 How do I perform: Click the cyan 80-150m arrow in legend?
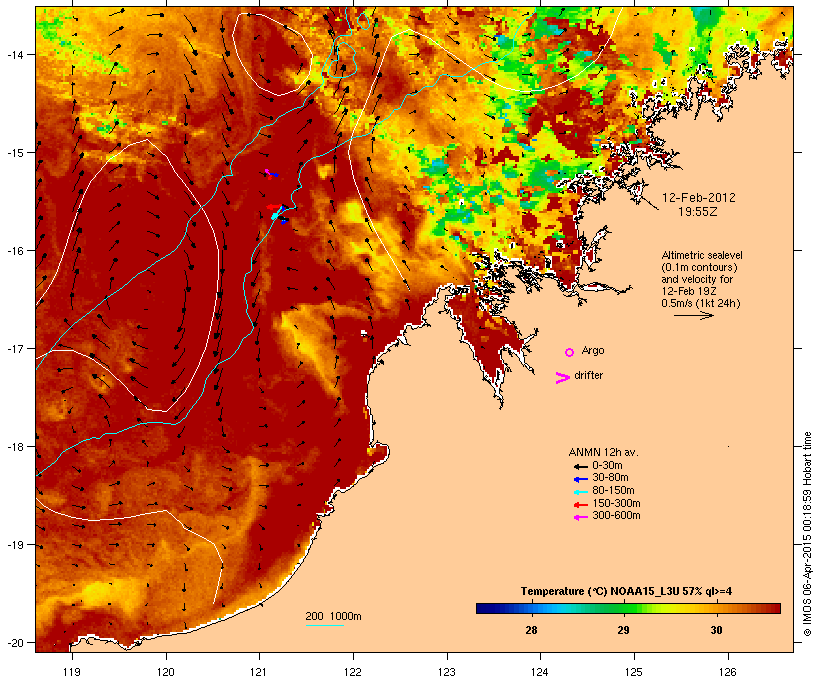pos(580,492)
